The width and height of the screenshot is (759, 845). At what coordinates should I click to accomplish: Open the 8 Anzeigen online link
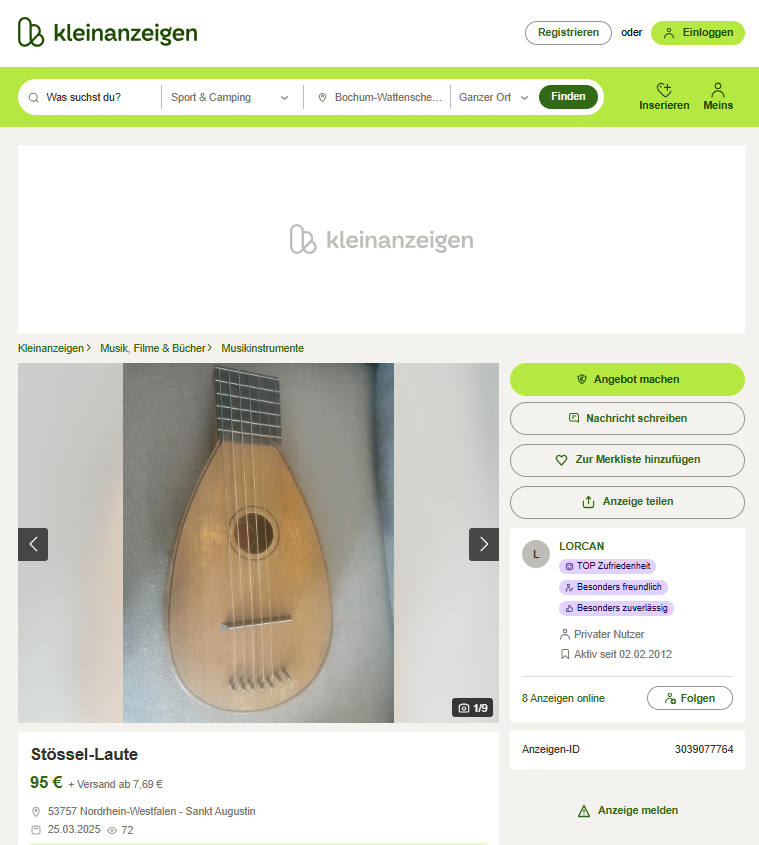(563, 698)
